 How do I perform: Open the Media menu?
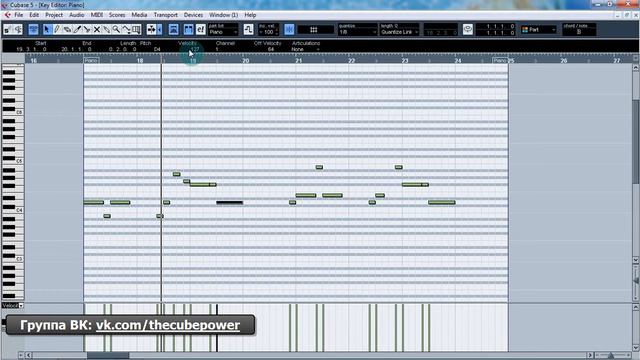point(139,15)
